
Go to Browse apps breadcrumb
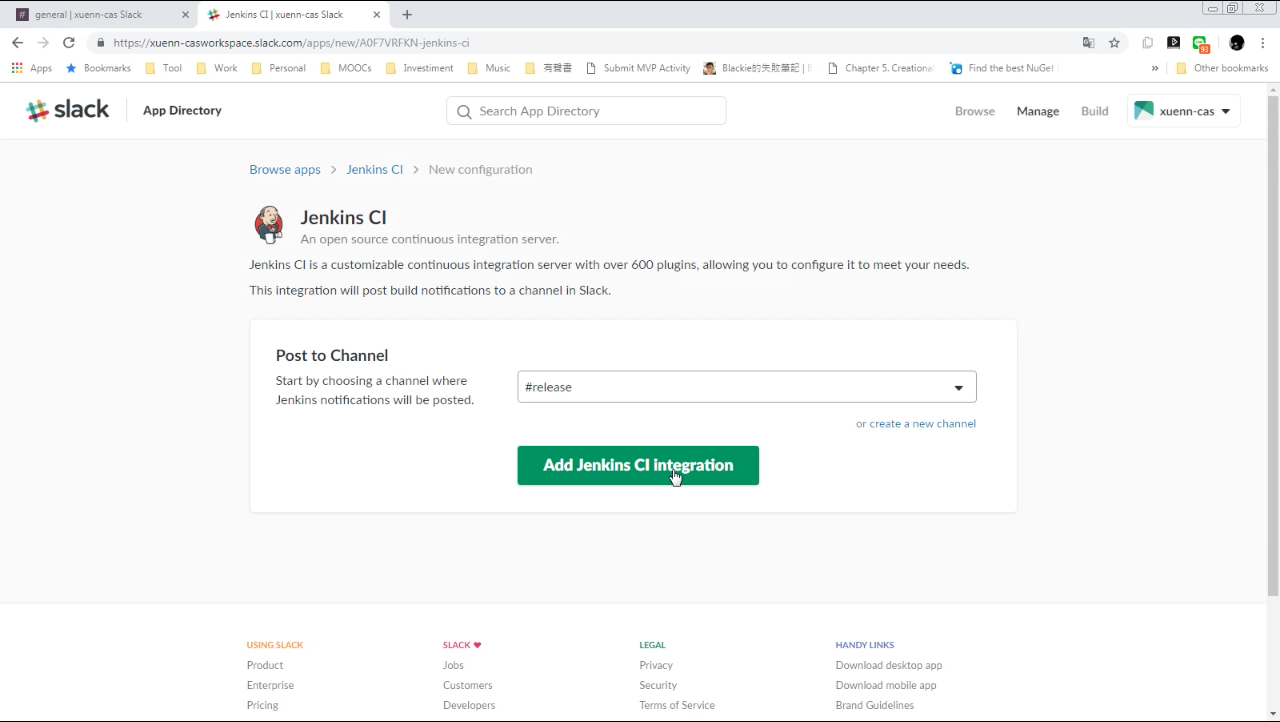(285, 170)
